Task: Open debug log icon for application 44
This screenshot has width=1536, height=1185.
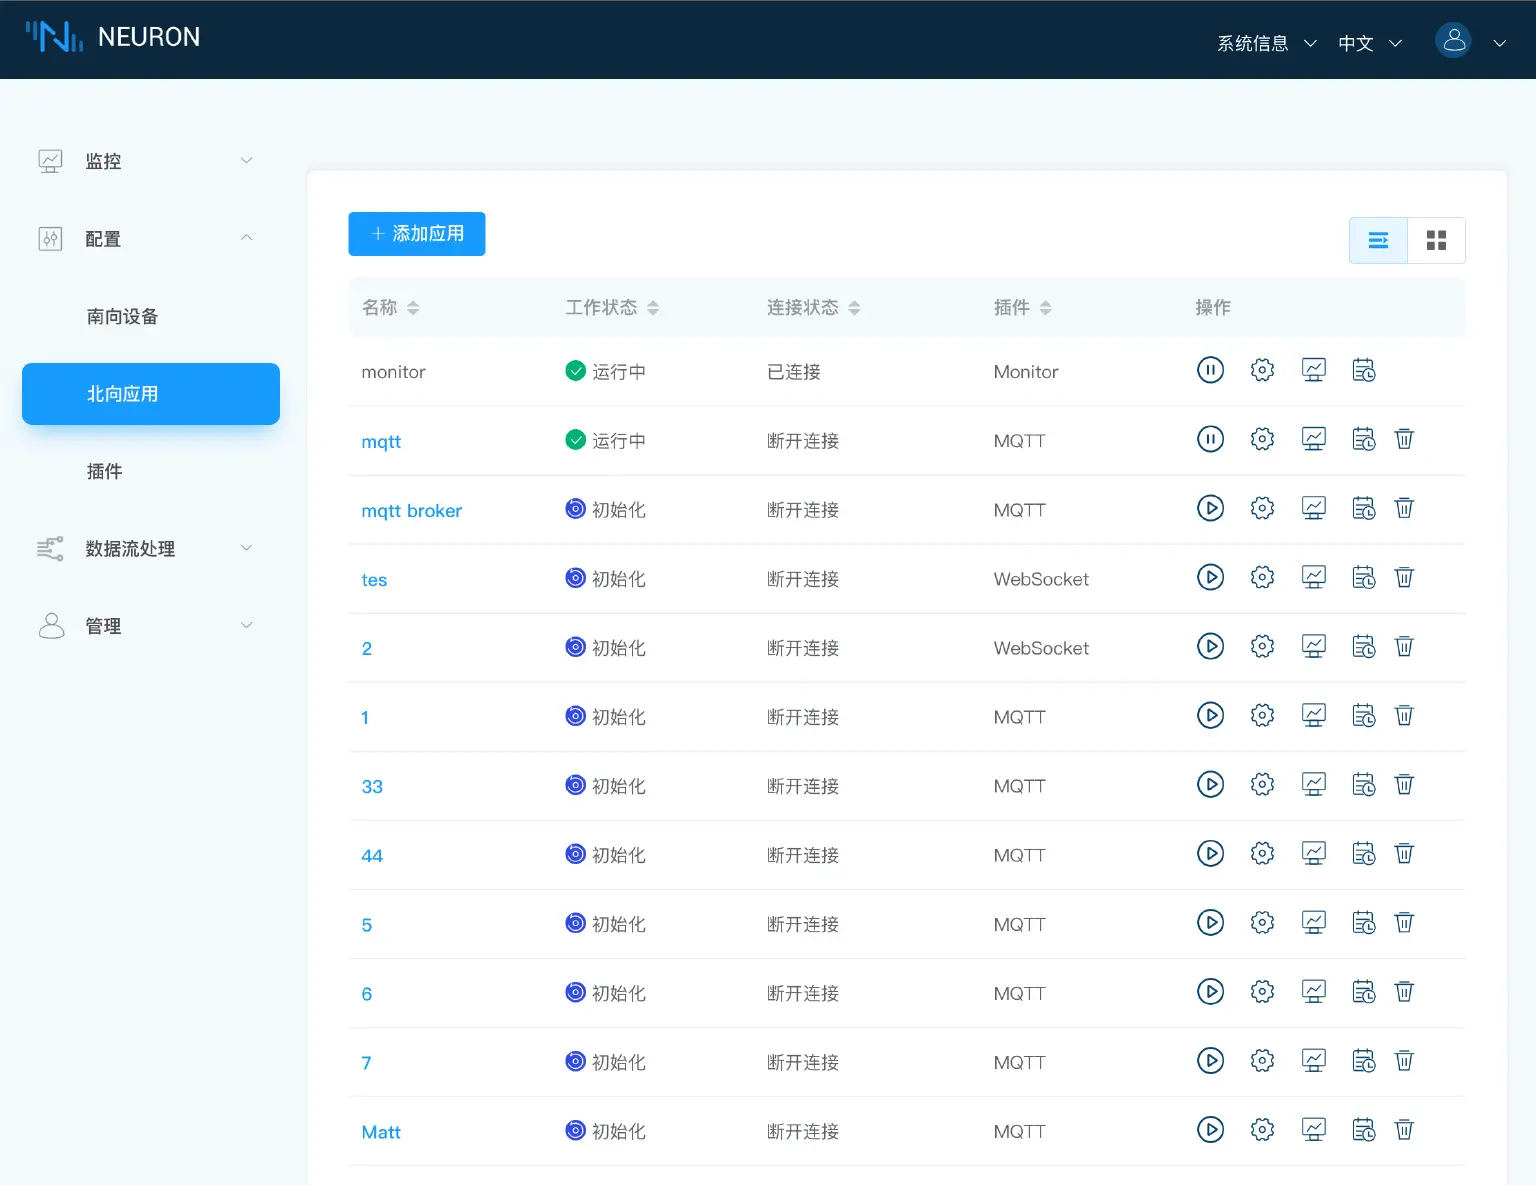Action: pos(1364,853)
